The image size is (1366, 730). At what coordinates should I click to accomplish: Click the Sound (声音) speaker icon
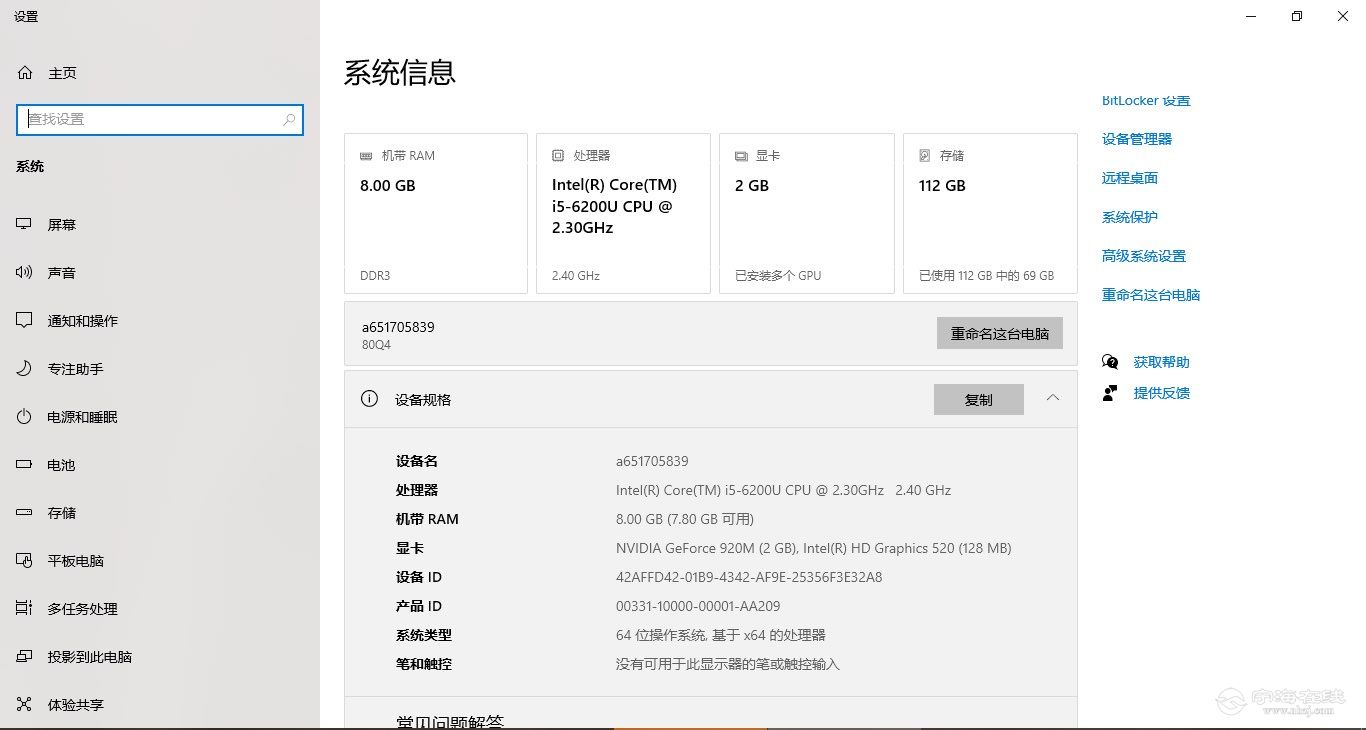[x=25, y=273]
